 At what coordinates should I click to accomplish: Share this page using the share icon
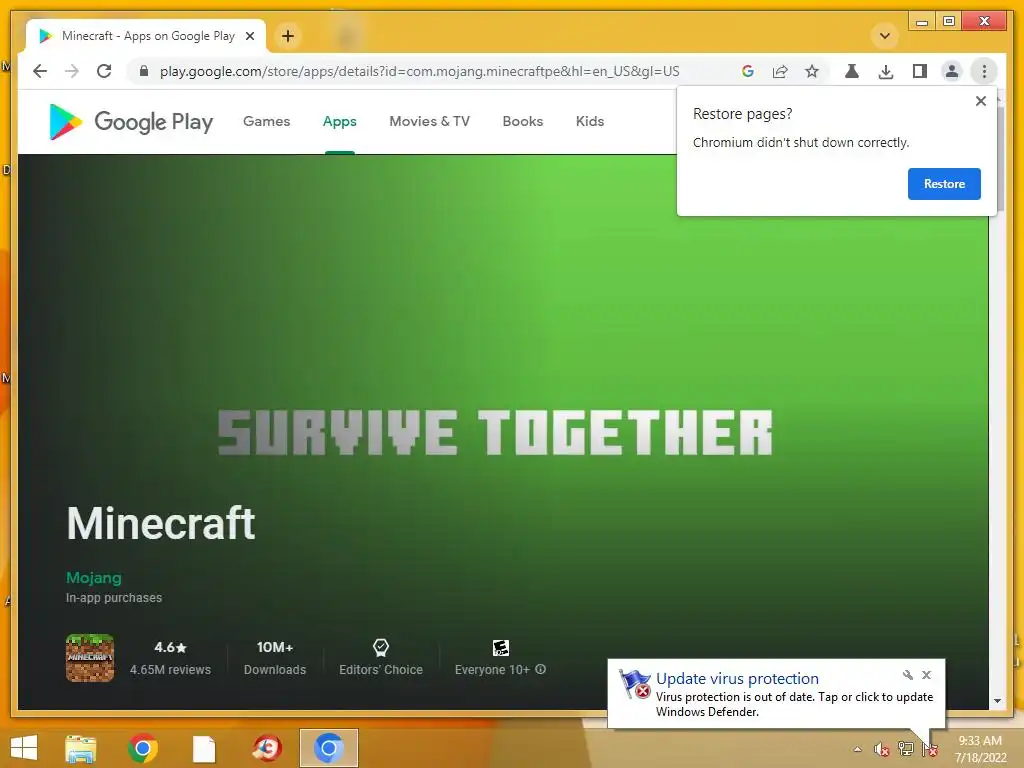coord(780,71)
